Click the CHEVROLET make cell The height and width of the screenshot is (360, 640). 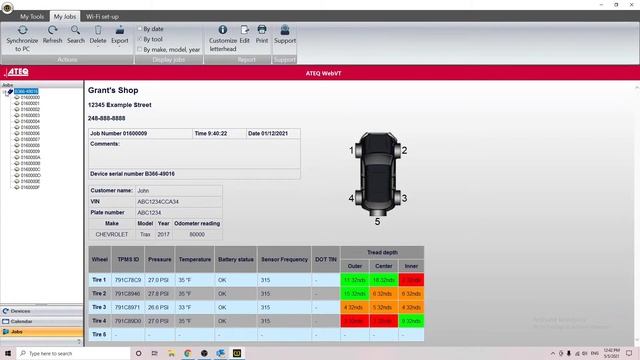tap(112, 235)
